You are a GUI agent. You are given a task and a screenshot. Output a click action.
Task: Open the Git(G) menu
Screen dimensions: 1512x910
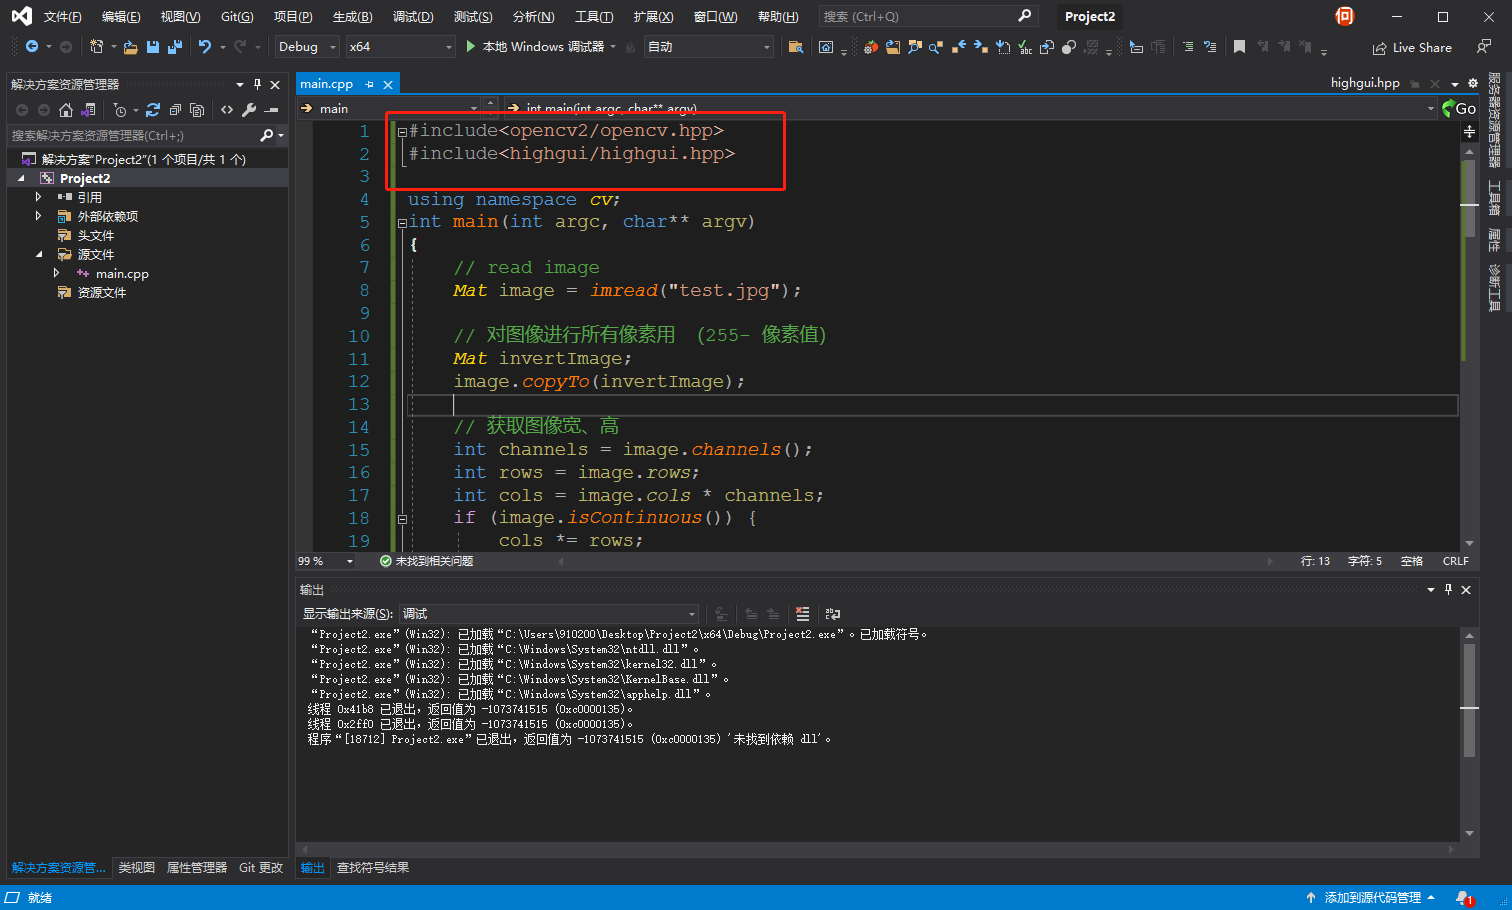pos(237,17)
